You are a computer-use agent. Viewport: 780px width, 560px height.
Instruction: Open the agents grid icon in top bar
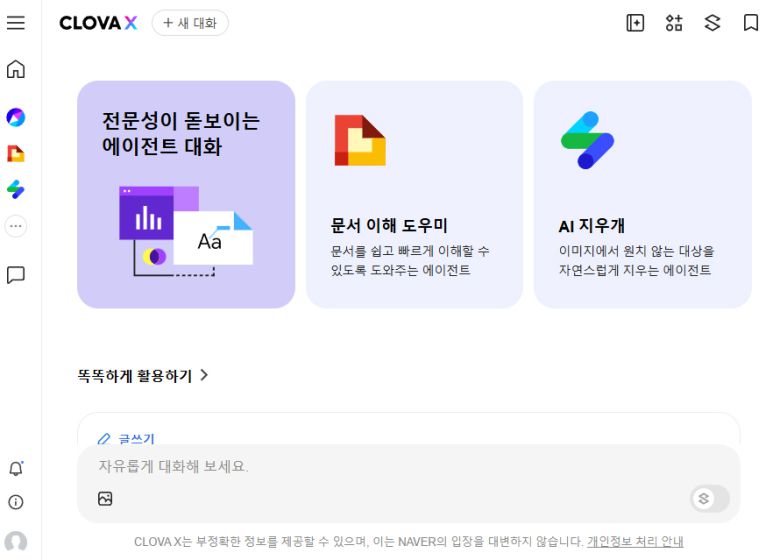(x=674, y=23)
